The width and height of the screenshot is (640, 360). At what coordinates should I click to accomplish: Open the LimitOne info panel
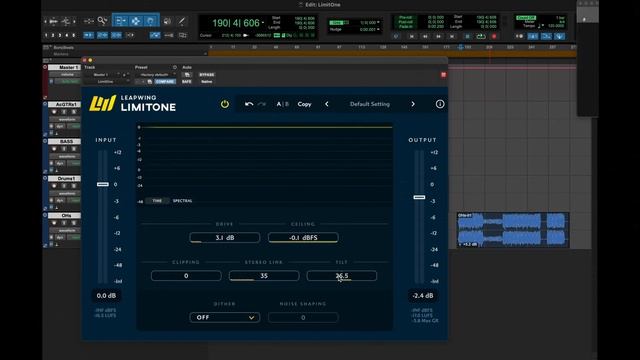[x=440, y=104]
